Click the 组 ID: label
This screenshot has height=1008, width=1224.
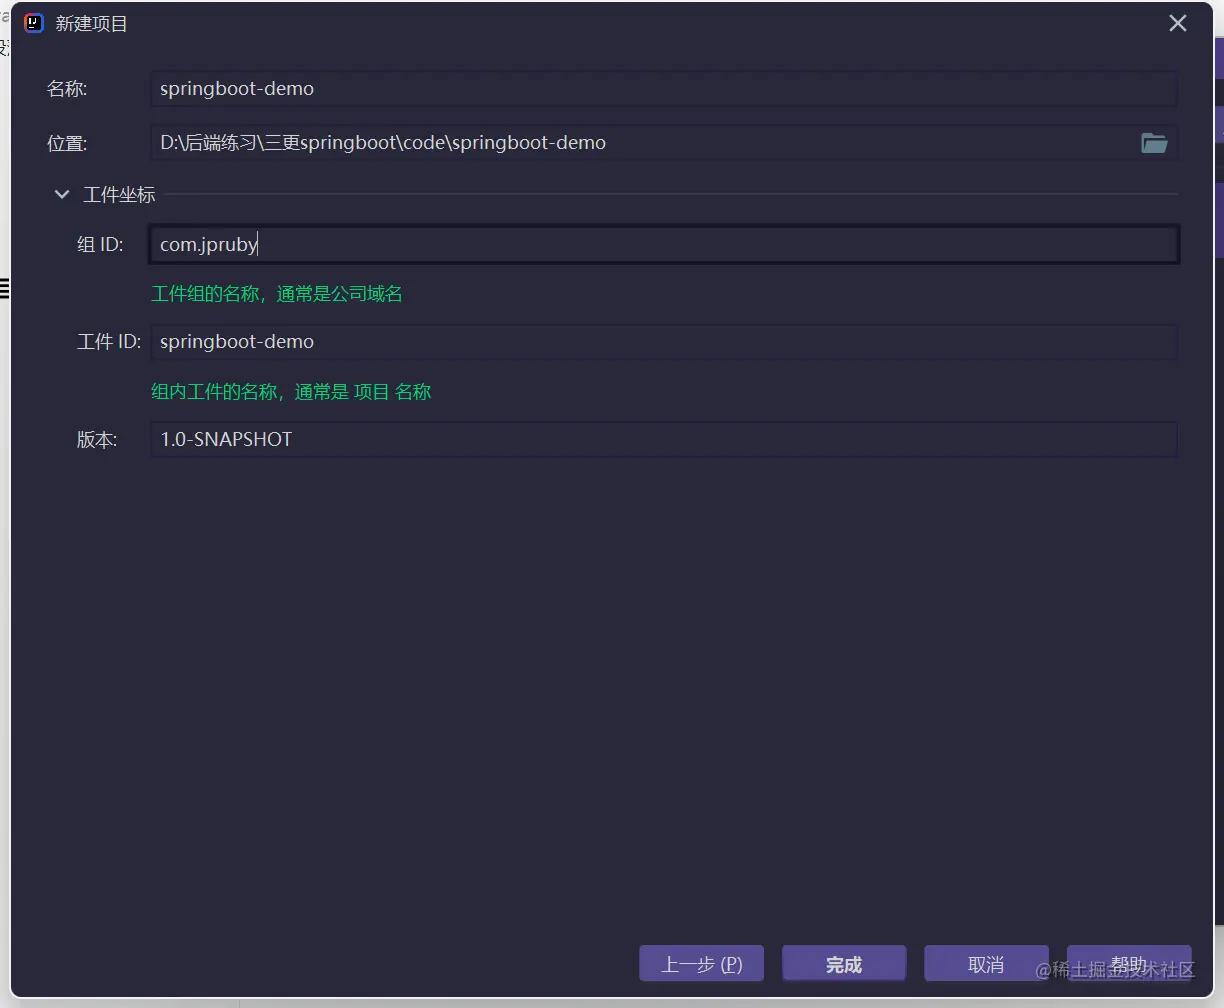(100, 245)
